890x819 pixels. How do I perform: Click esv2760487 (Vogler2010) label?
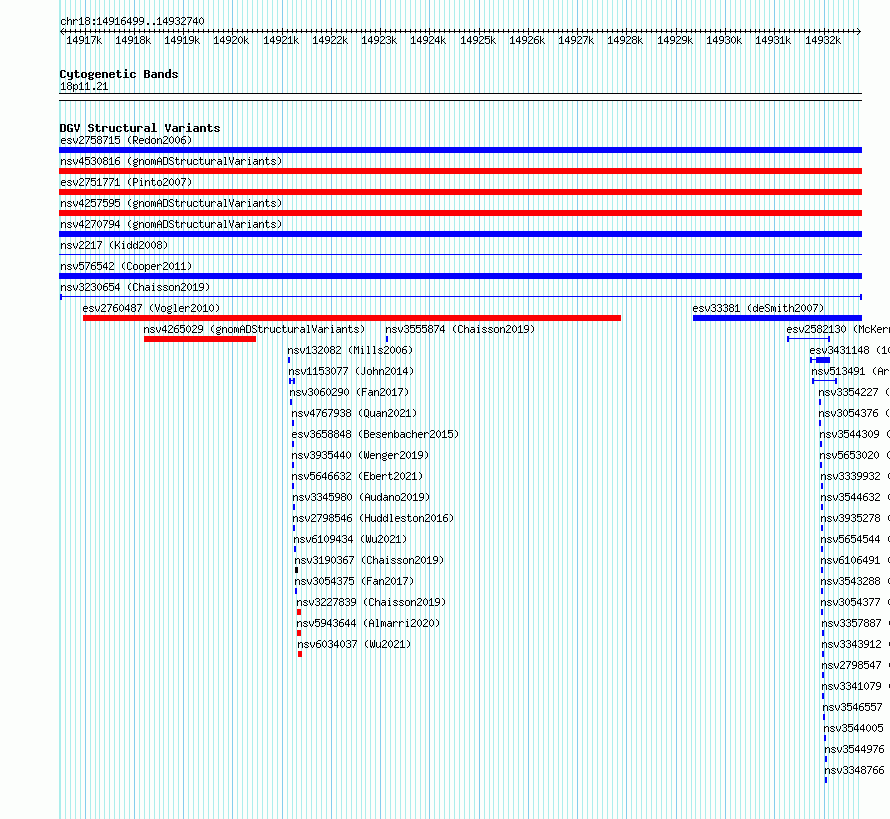[x=151, y=308]
